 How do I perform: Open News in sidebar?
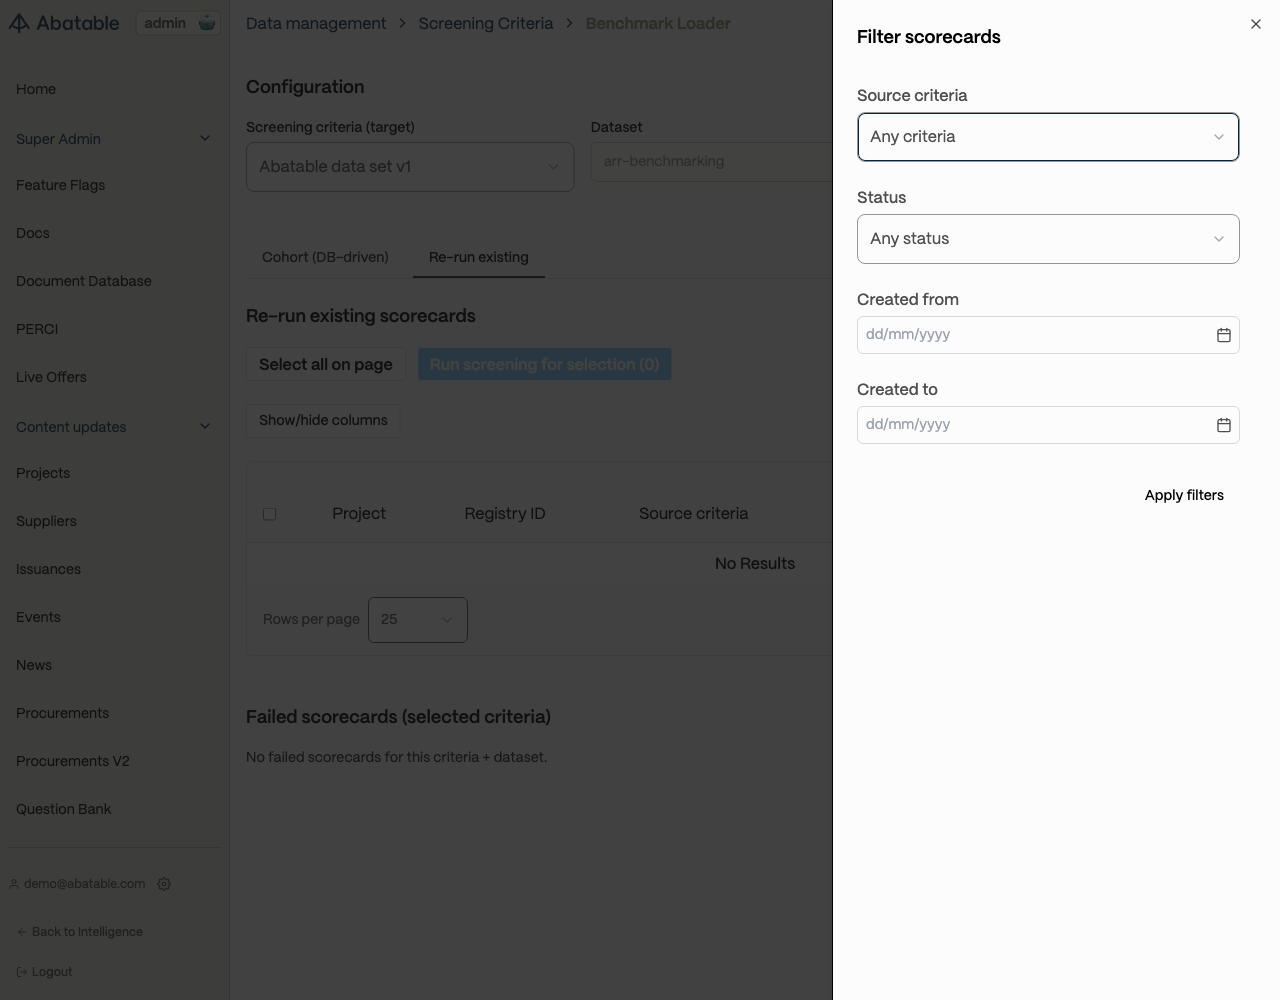pos(34,665)
